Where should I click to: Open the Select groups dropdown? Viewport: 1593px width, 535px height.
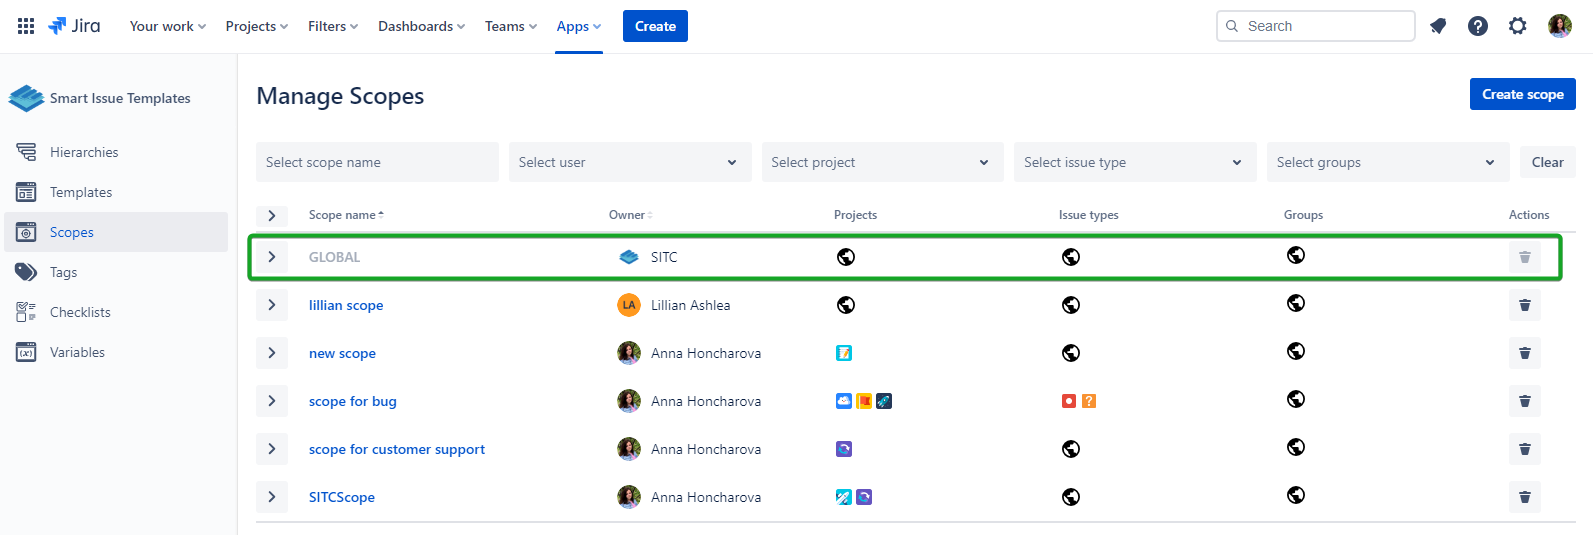click(1386, 162)
